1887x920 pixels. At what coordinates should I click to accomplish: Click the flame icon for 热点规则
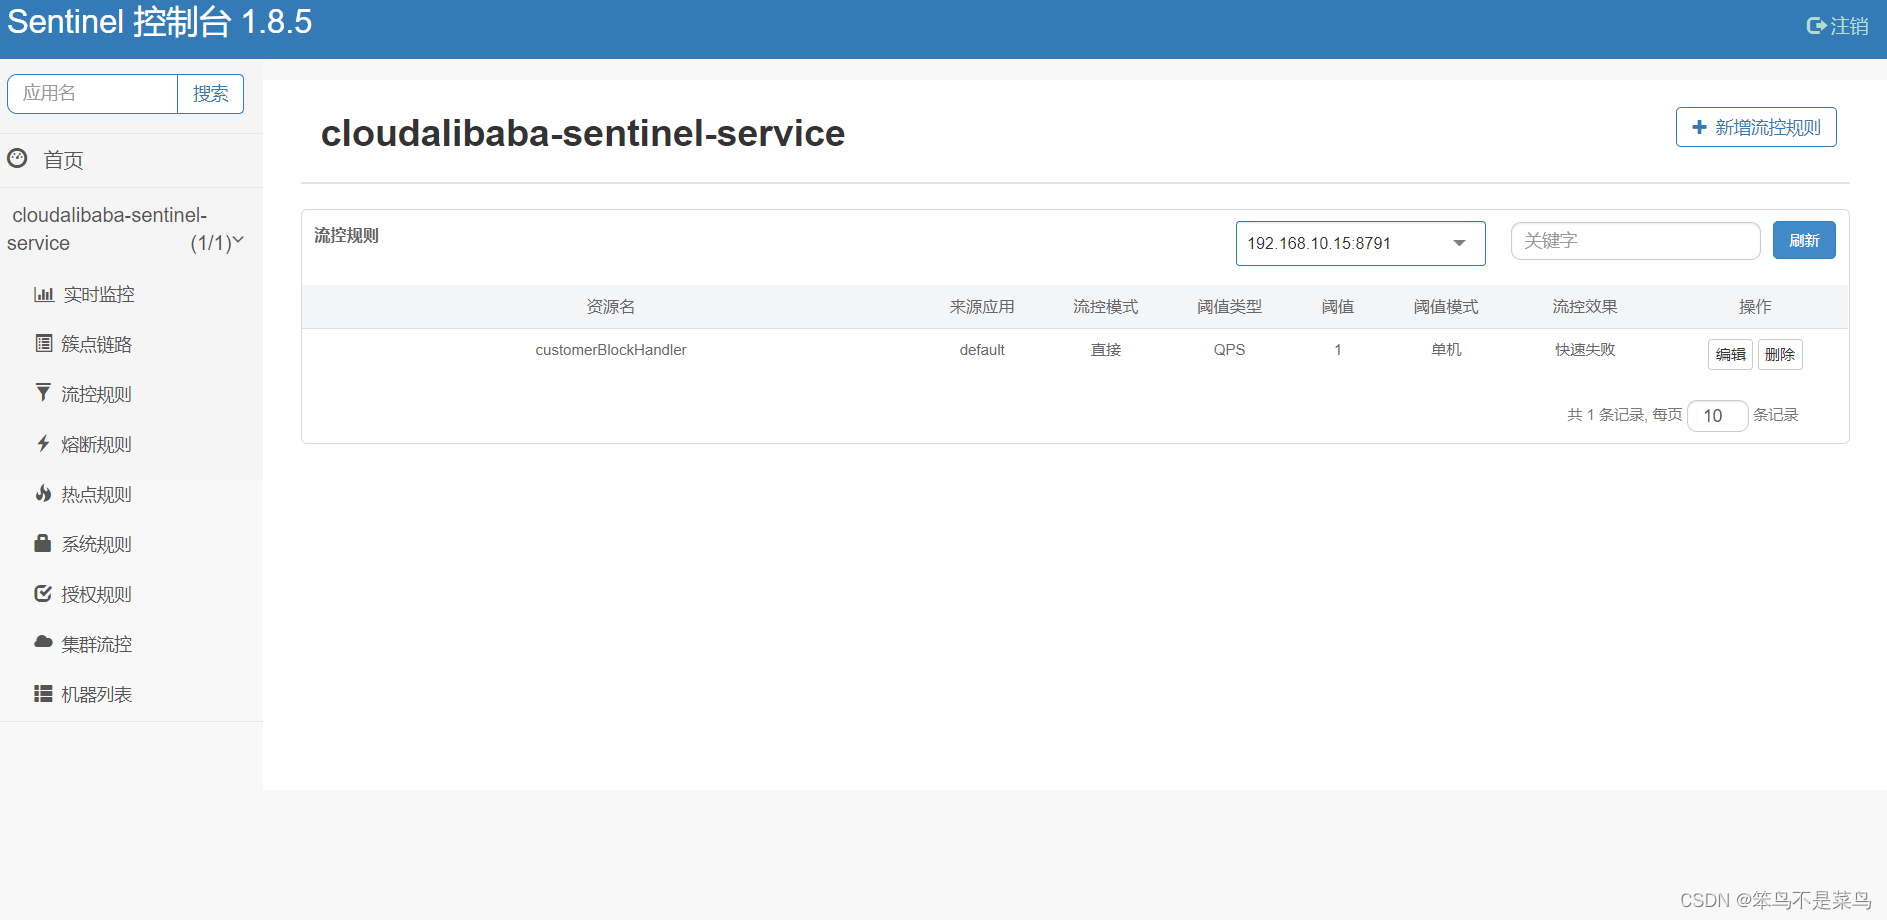(43, 493)
